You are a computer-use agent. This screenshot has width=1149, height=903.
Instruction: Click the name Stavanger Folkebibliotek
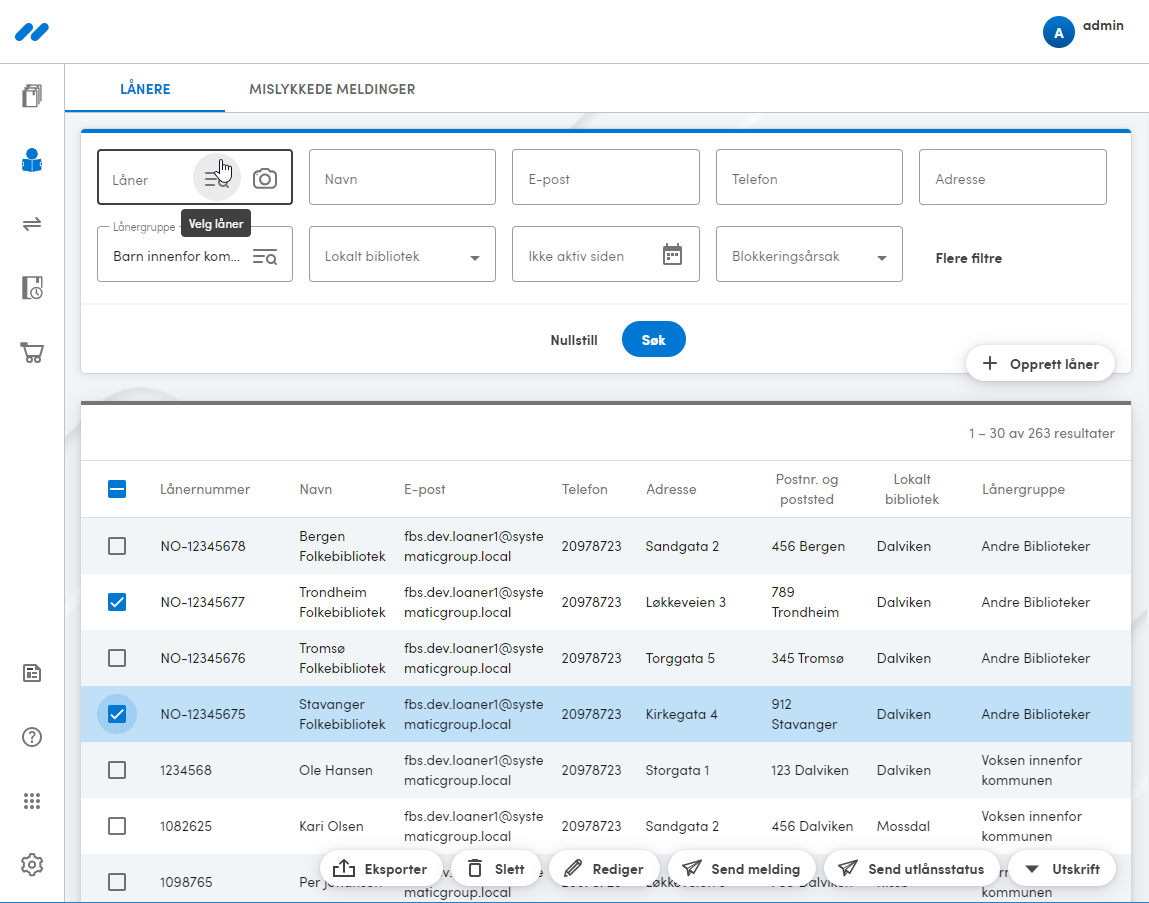[342, 714]
